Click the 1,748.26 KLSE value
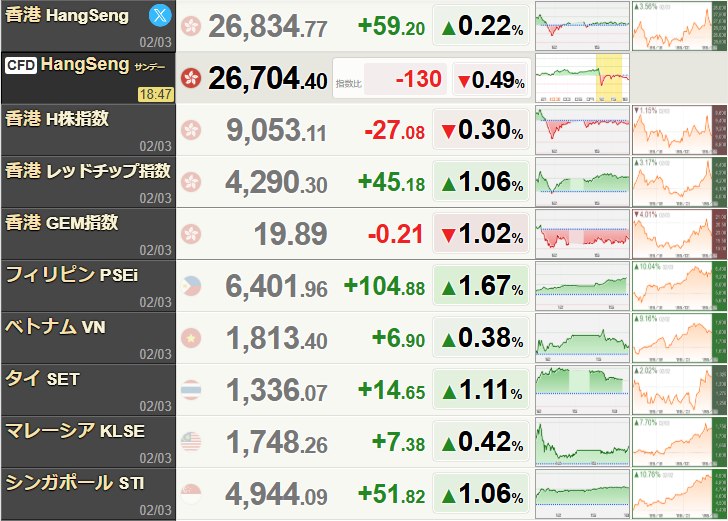This screenshot has width=728, height=521. coord(277,443)
